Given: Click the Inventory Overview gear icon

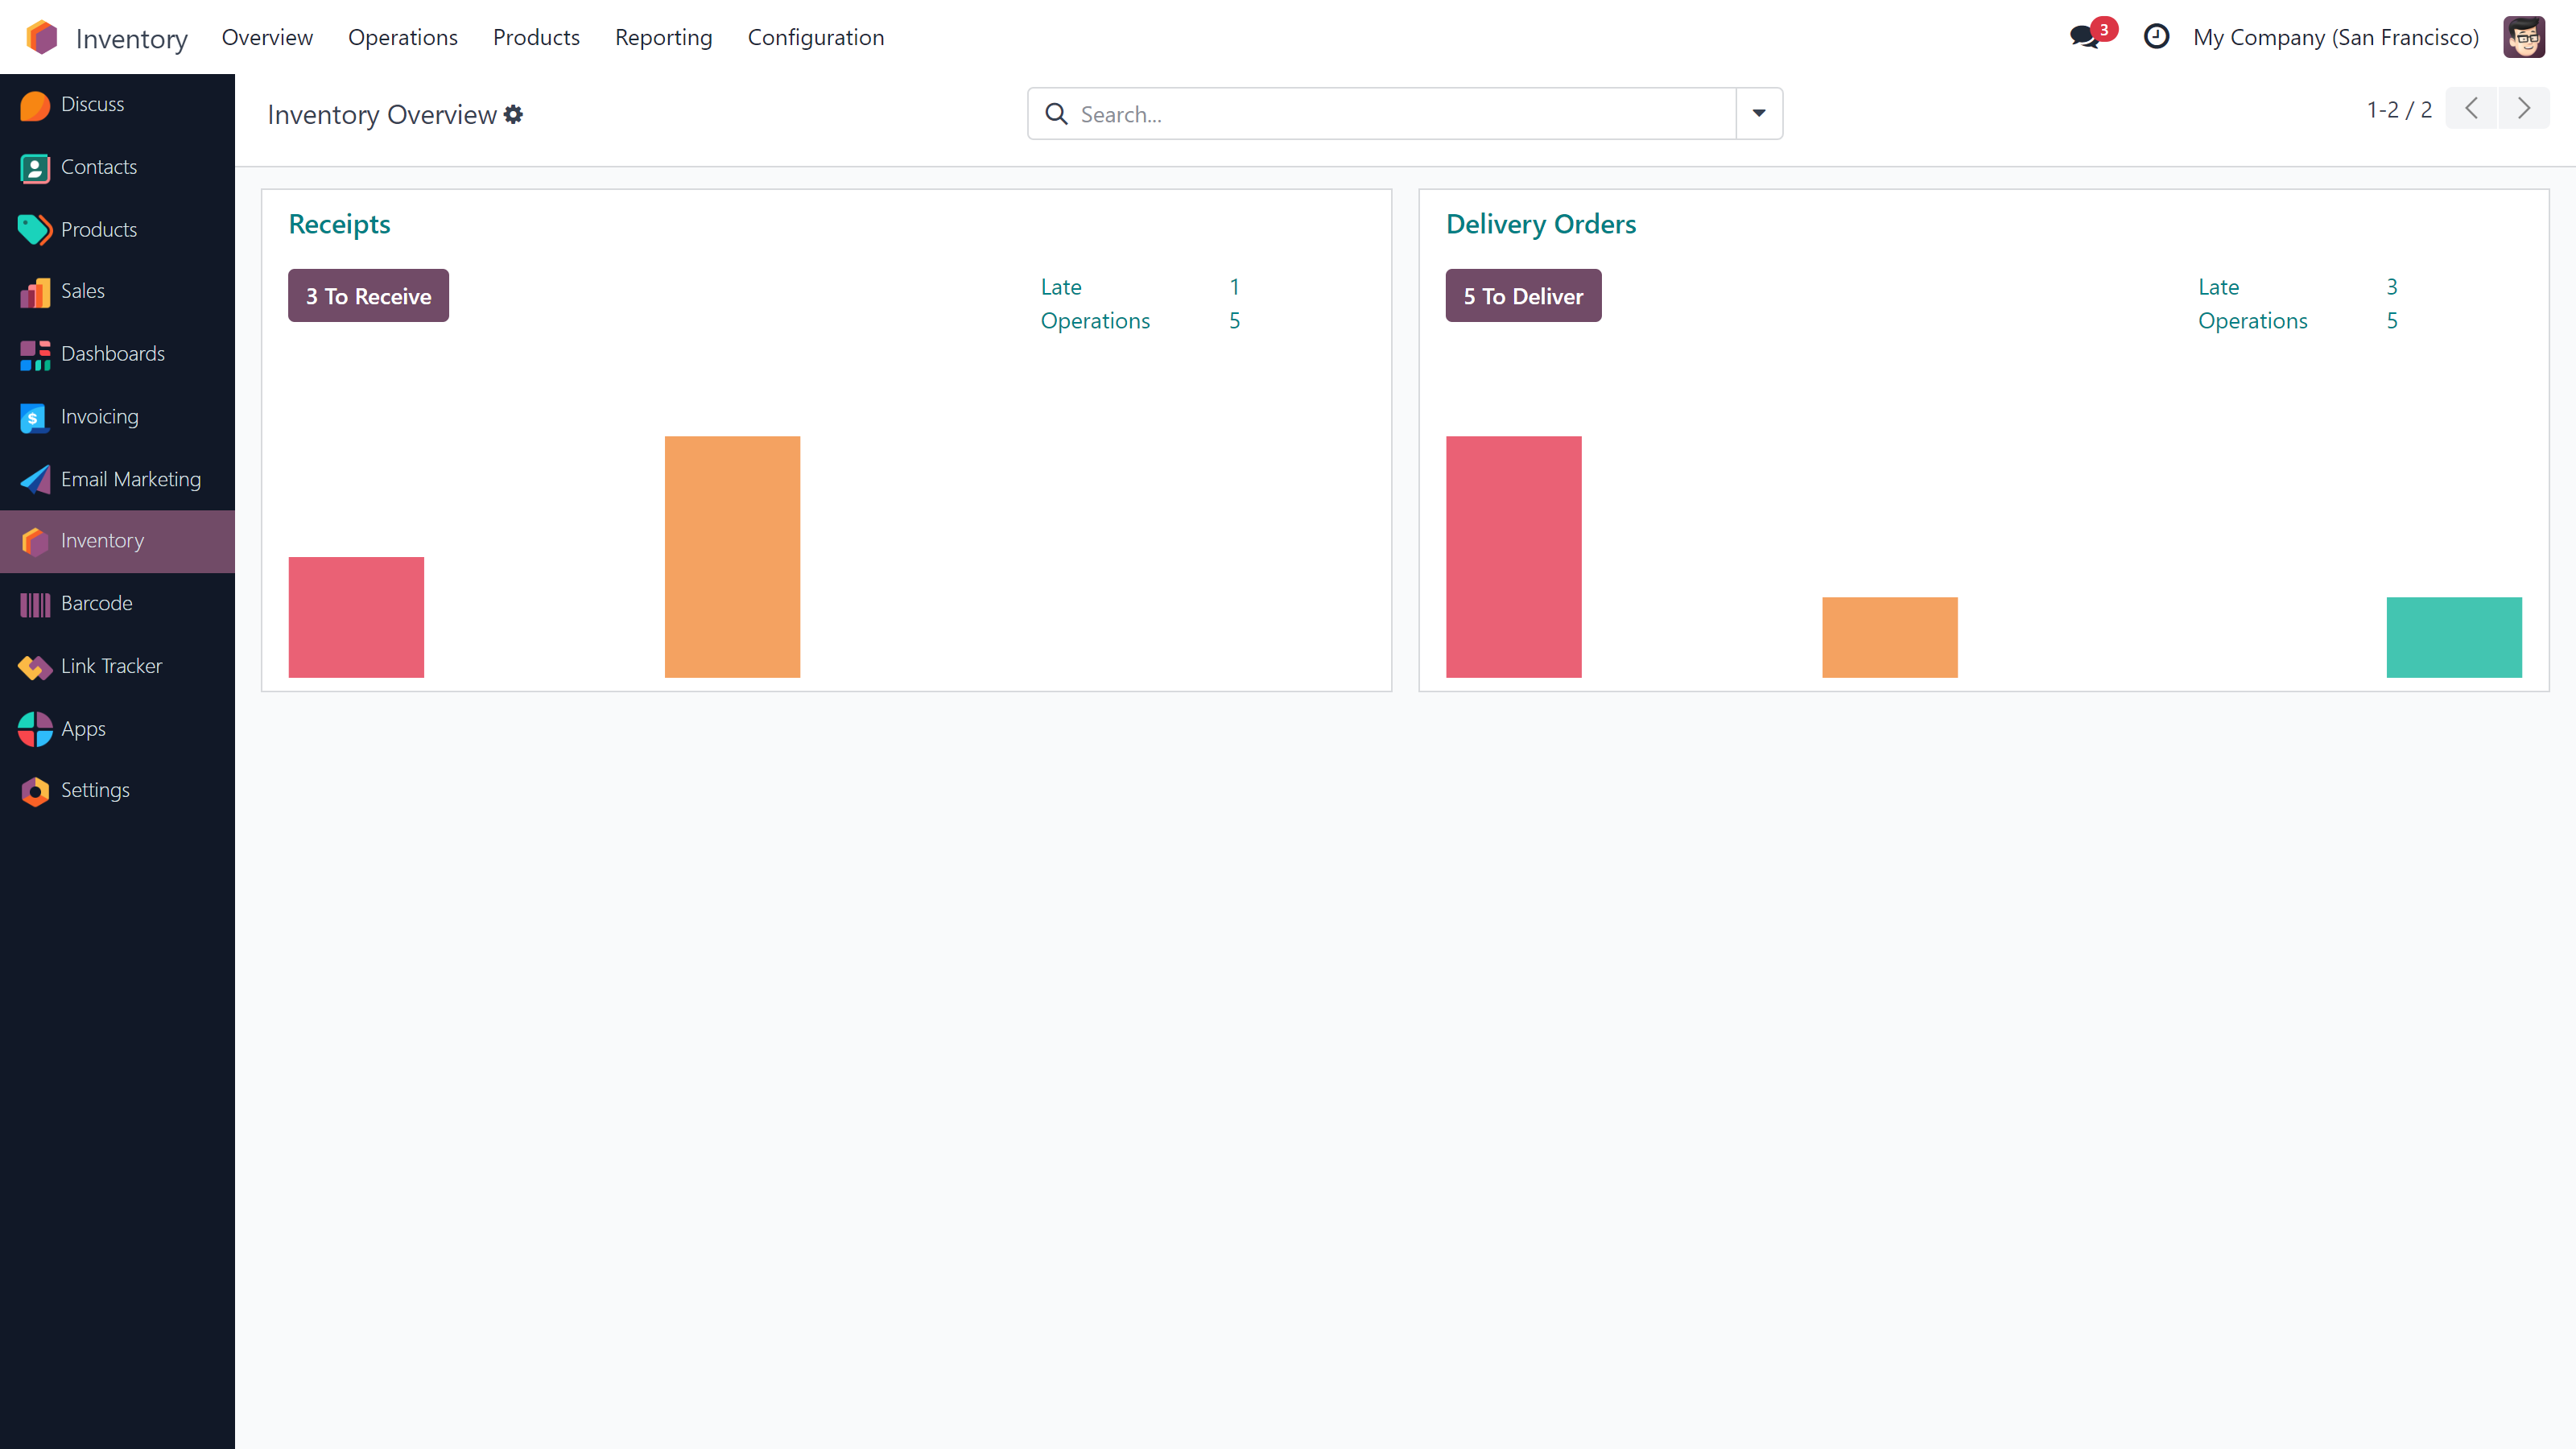Looking at the screenshot, I should (x=513, y=115).
